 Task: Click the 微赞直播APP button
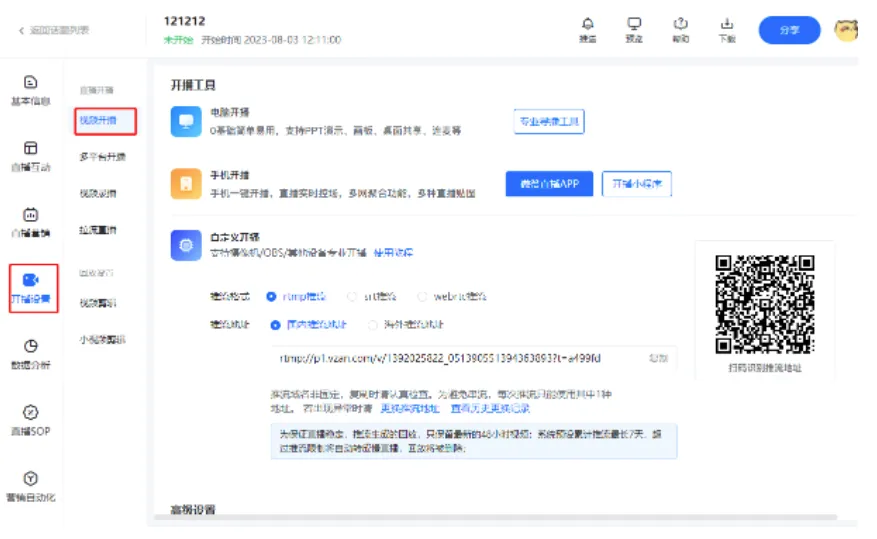549,184
